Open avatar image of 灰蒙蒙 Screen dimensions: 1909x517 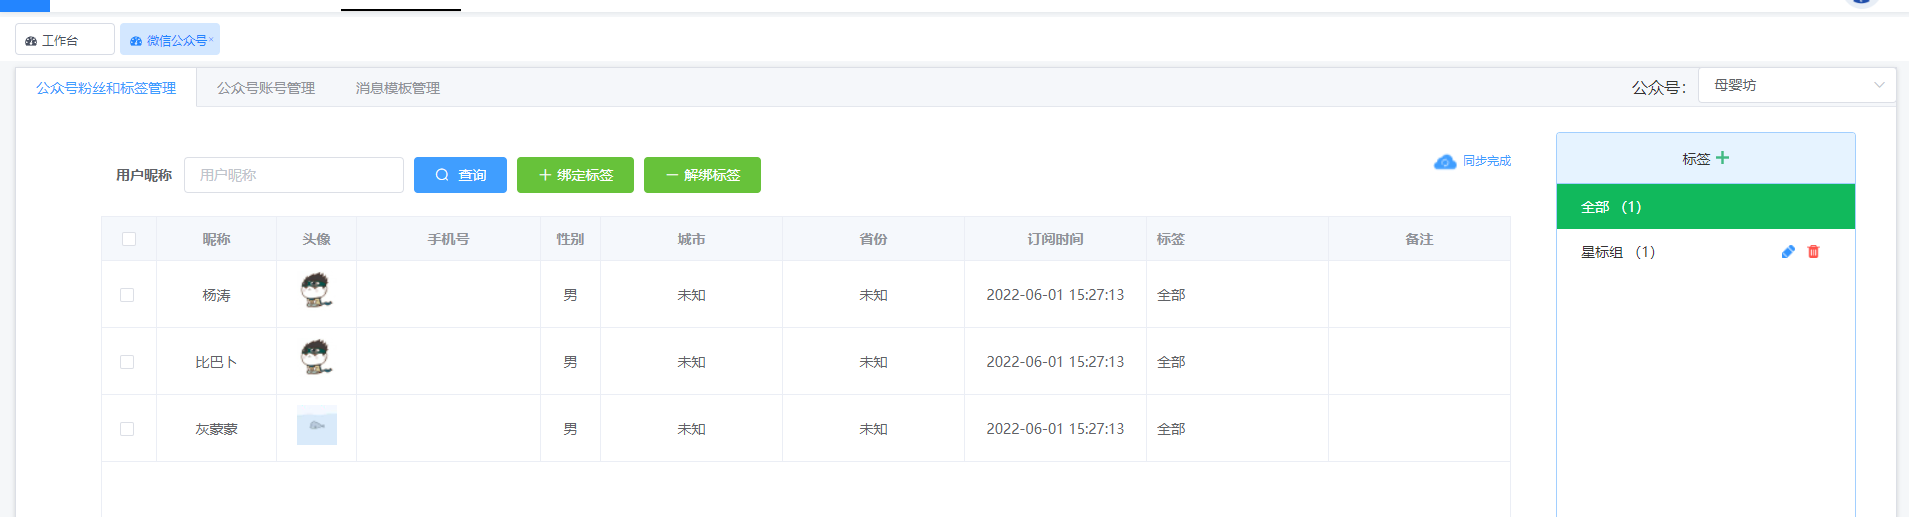pos(317,425)
